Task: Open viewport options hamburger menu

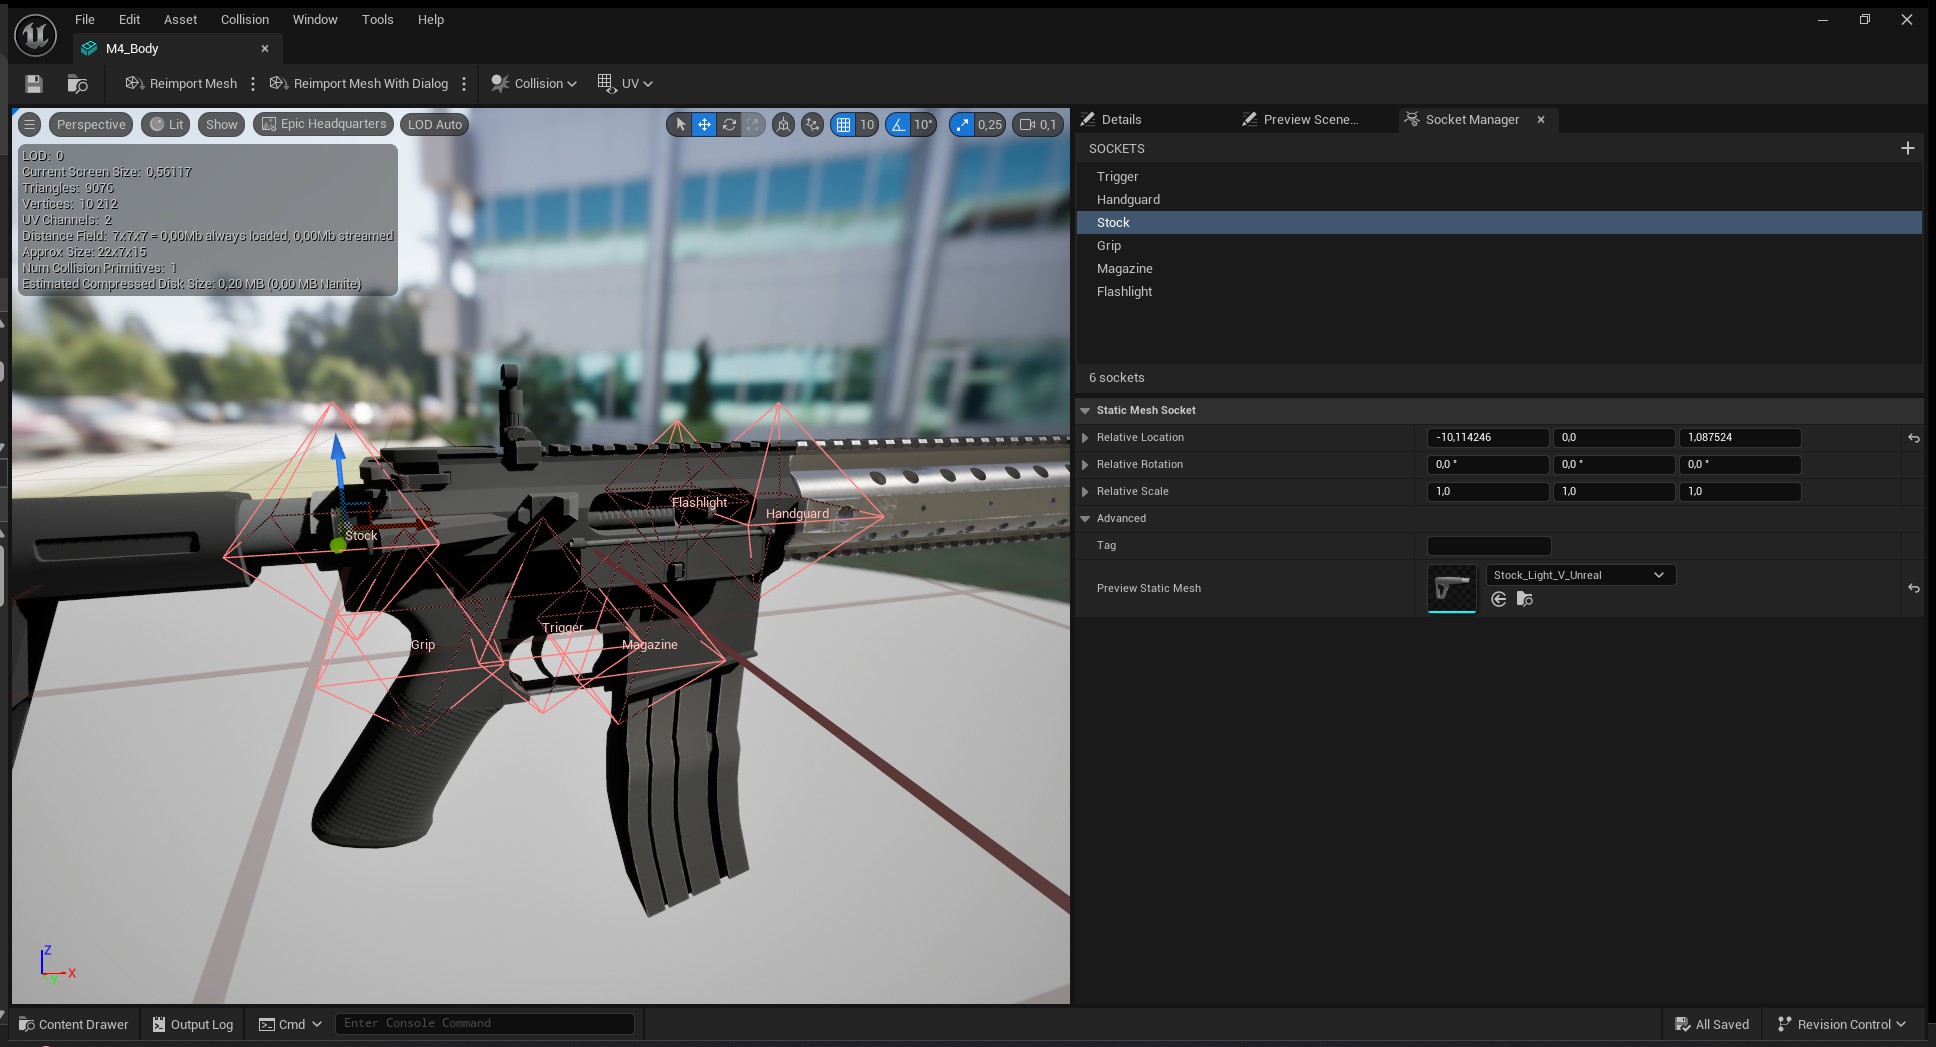Action: pos(30,124)
